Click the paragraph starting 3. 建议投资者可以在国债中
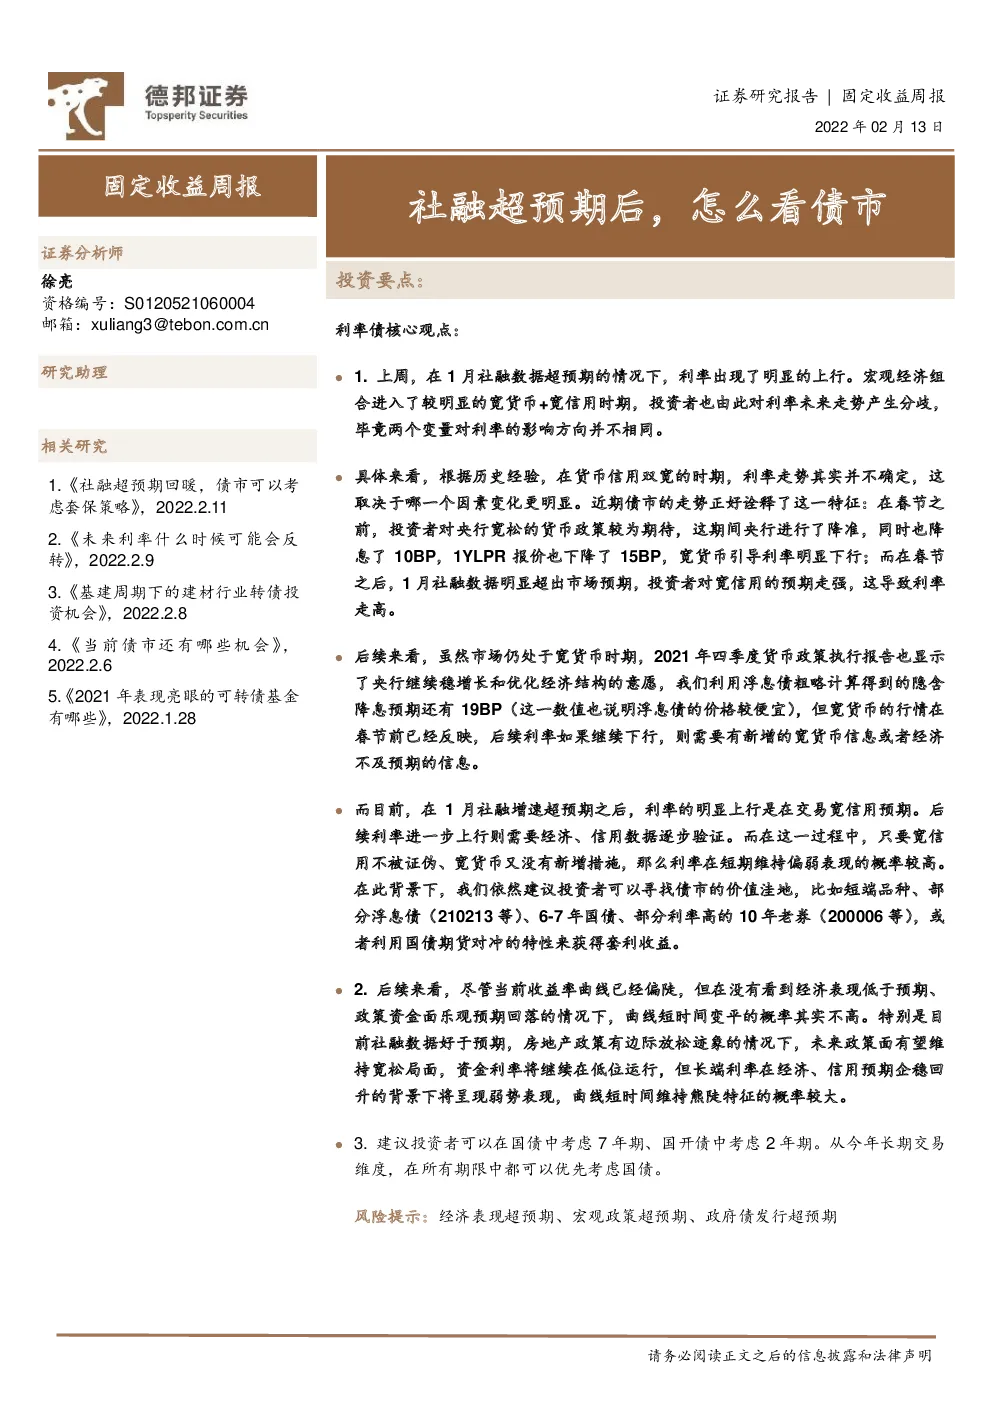The image size is (992, 1403). pos(649,1156)
